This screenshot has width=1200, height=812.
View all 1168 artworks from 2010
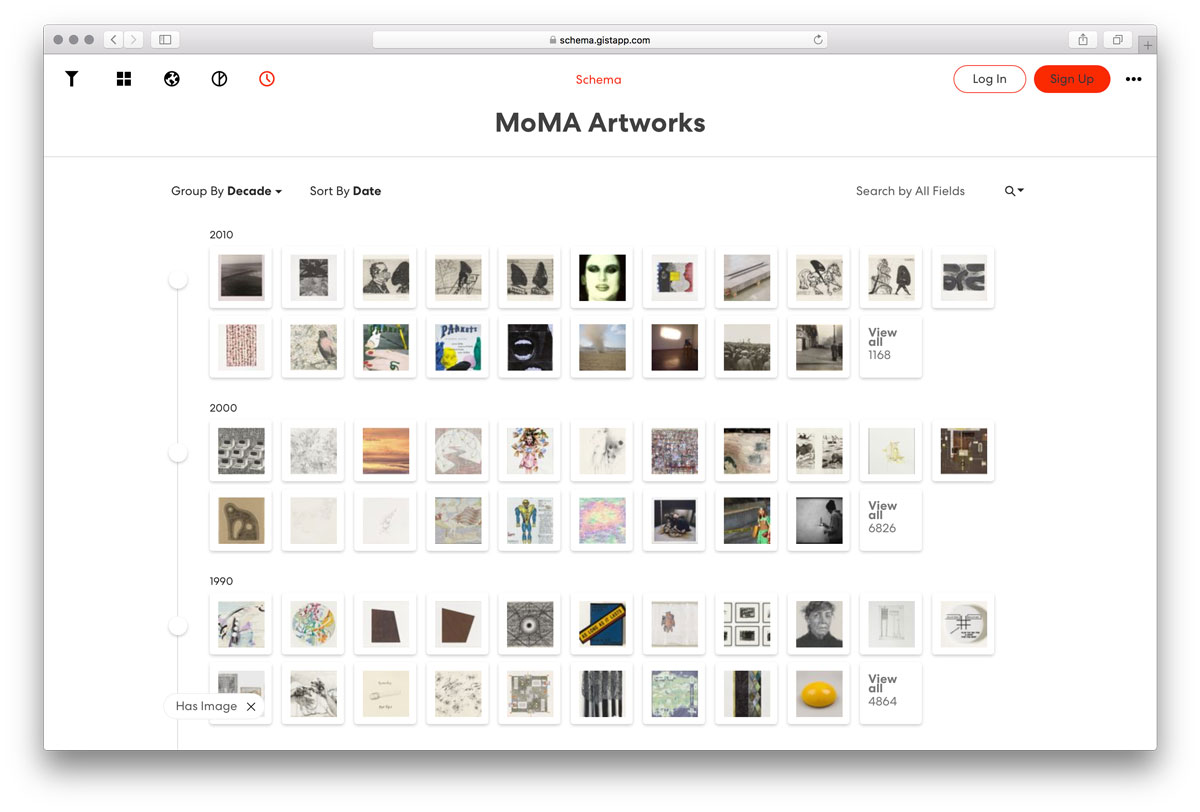pos(891,347)
